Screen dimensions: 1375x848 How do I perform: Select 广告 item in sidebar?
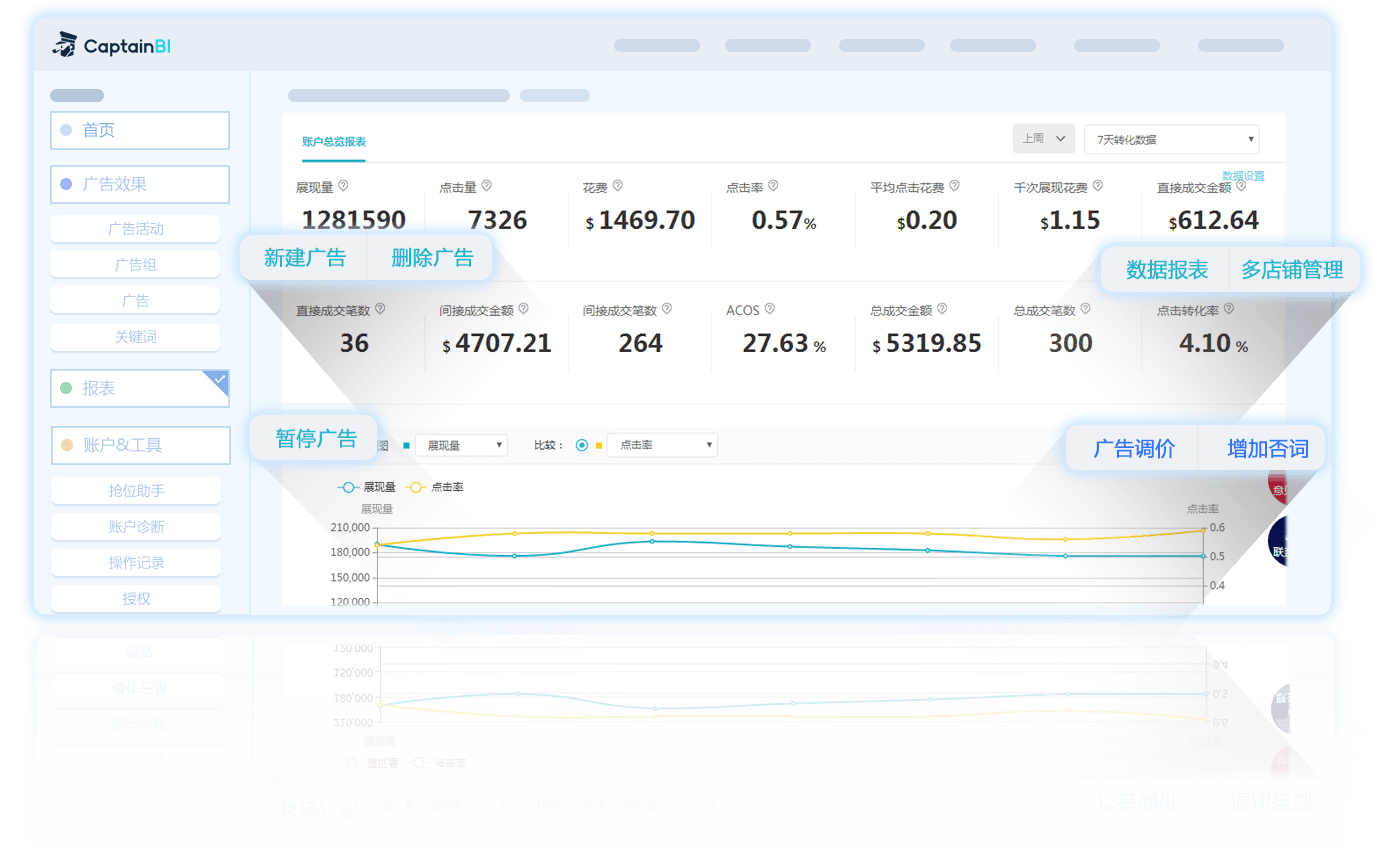click(135, 301)
